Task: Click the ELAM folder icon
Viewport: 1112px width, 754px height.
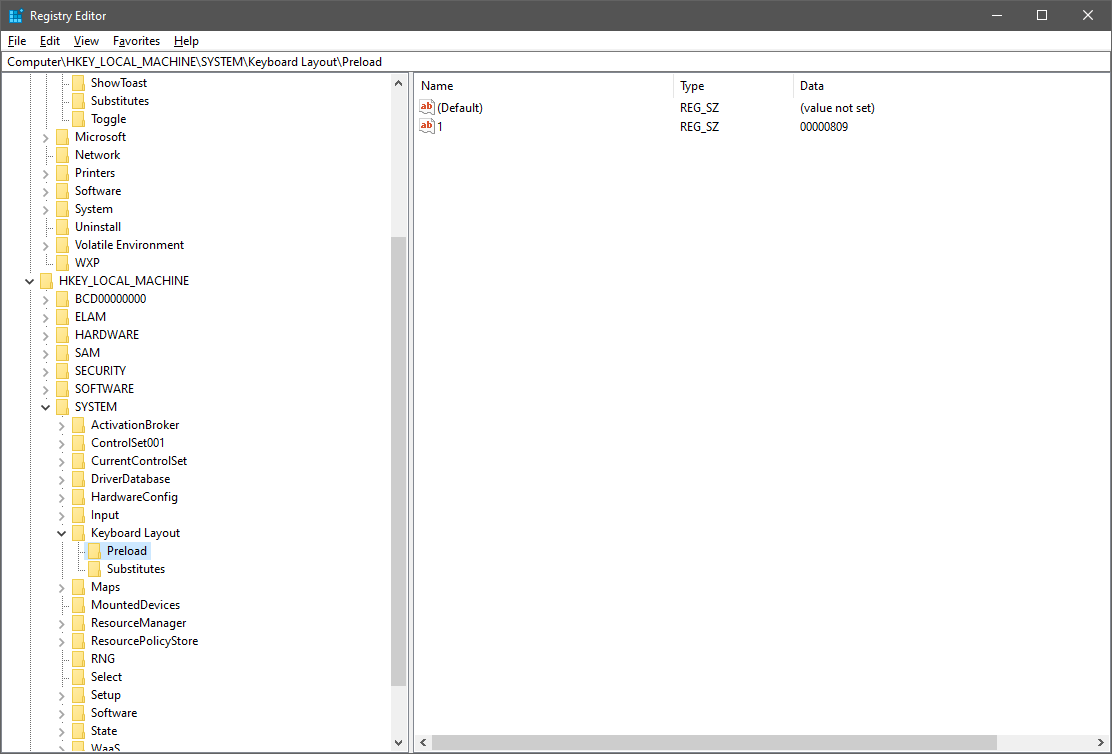Action: coord(63,317)
